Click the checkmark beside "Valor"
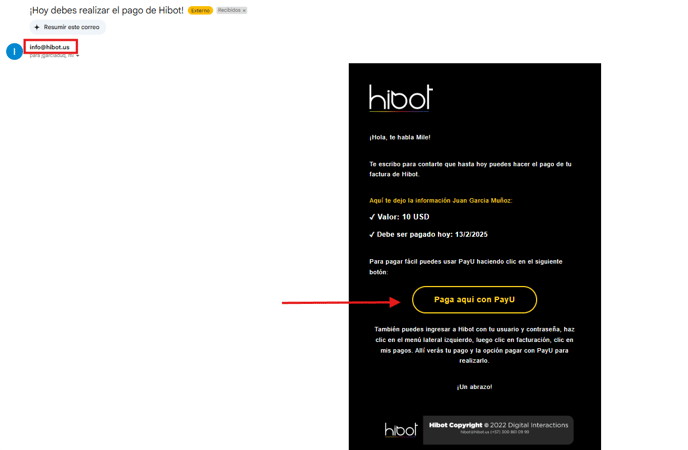The width and height of the screenshot is (688, 450). (372, 217)
